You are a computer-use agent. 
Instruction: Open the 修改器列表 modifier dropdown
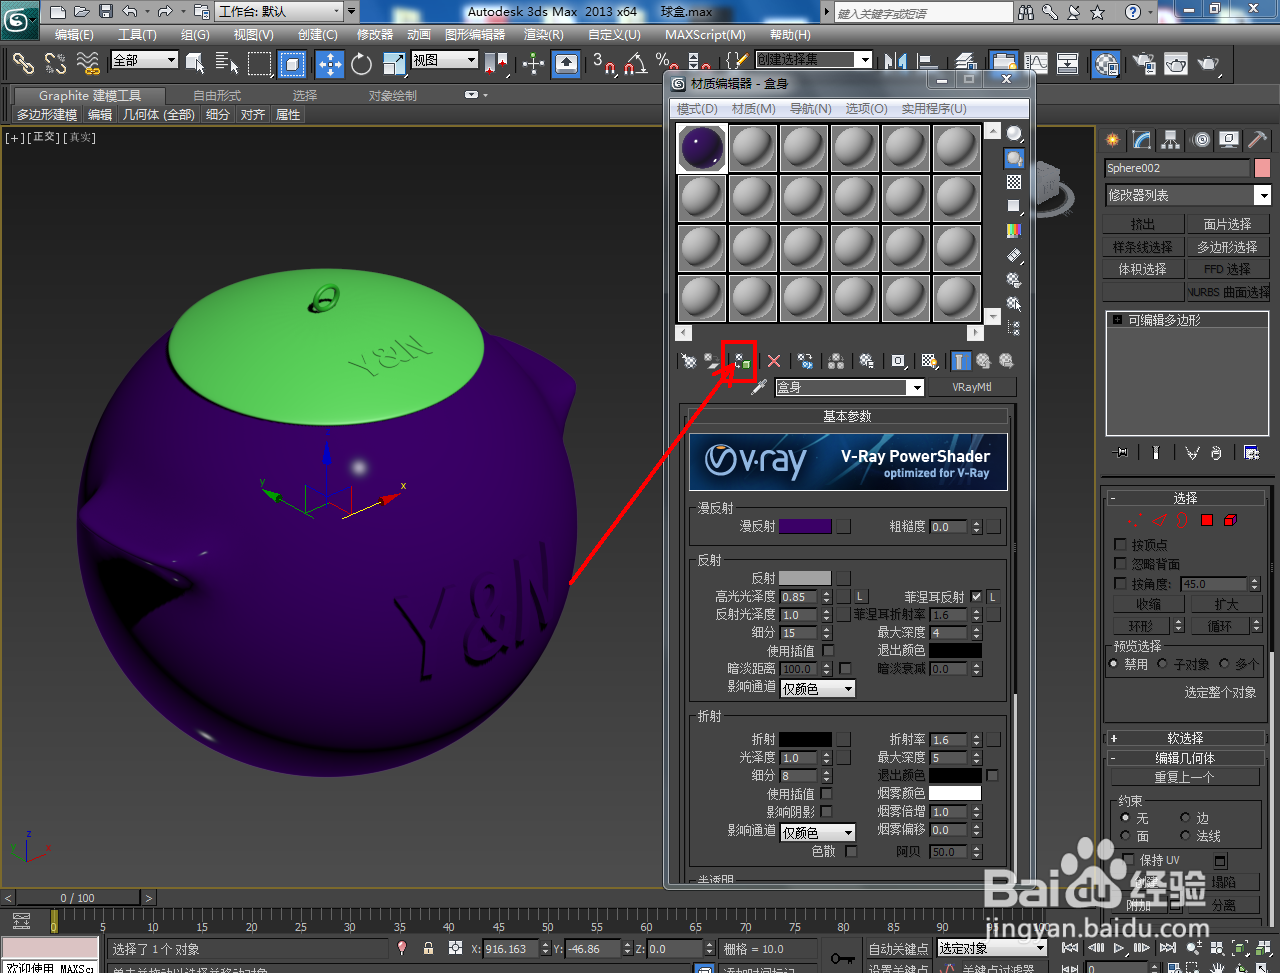coord(1186,195)
